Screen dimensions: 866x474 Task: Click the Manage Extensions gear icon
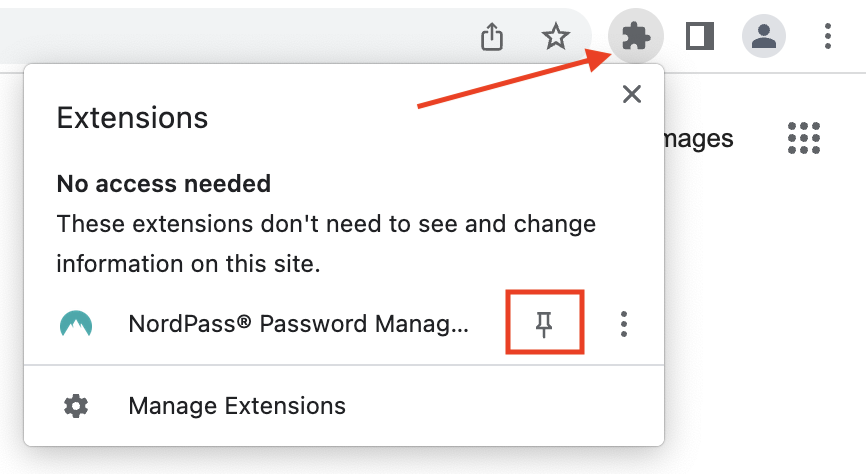coord(76,406)
